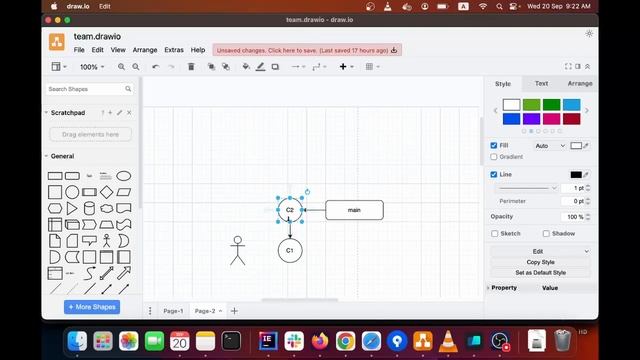Toggle the Fill checkbox
The width and height of the screenshot is (640, 360).
(494, 145)
